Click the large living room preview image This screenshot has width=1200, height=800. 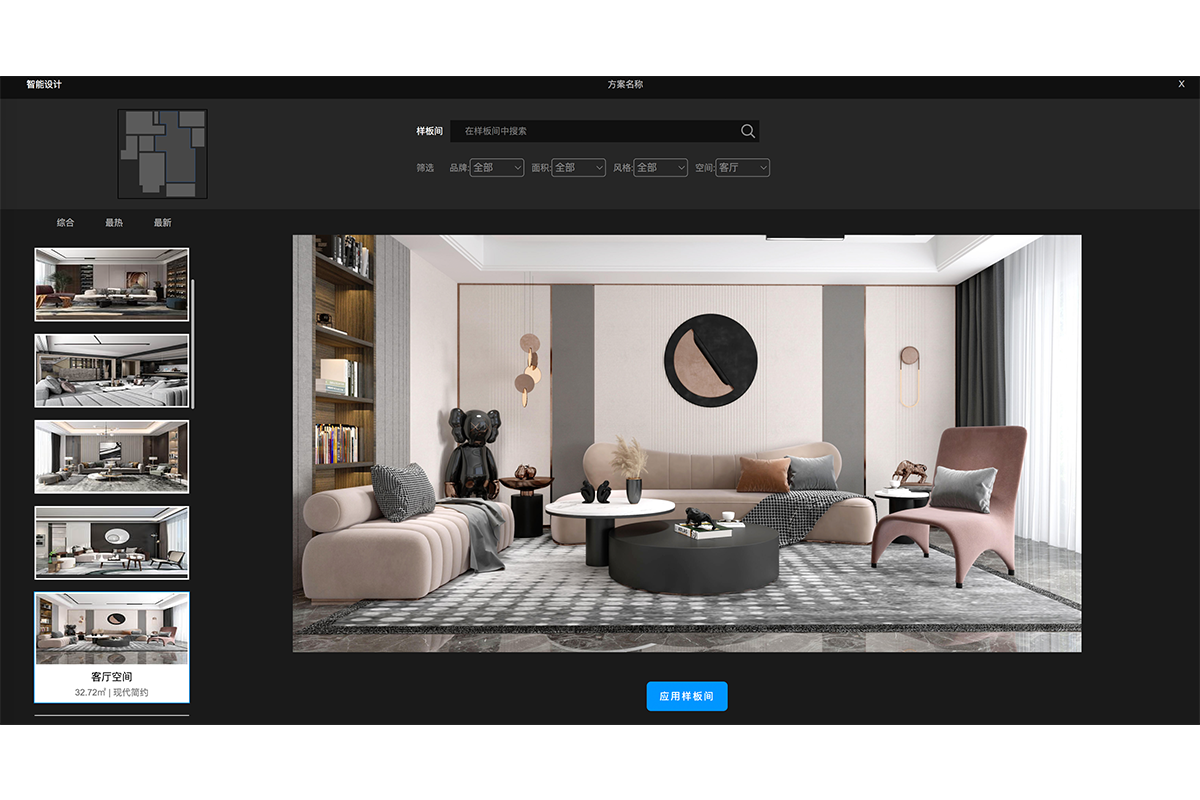686,443
